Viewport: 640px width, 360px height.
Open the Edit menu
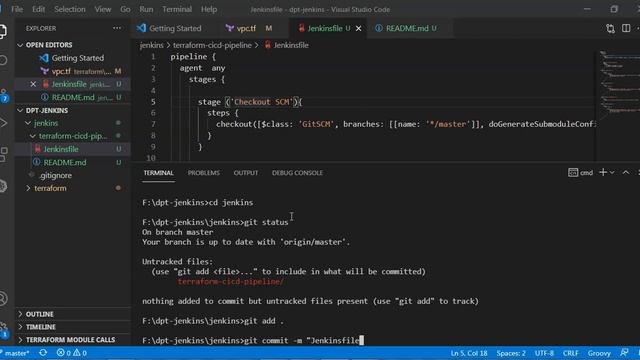[39, 9]
